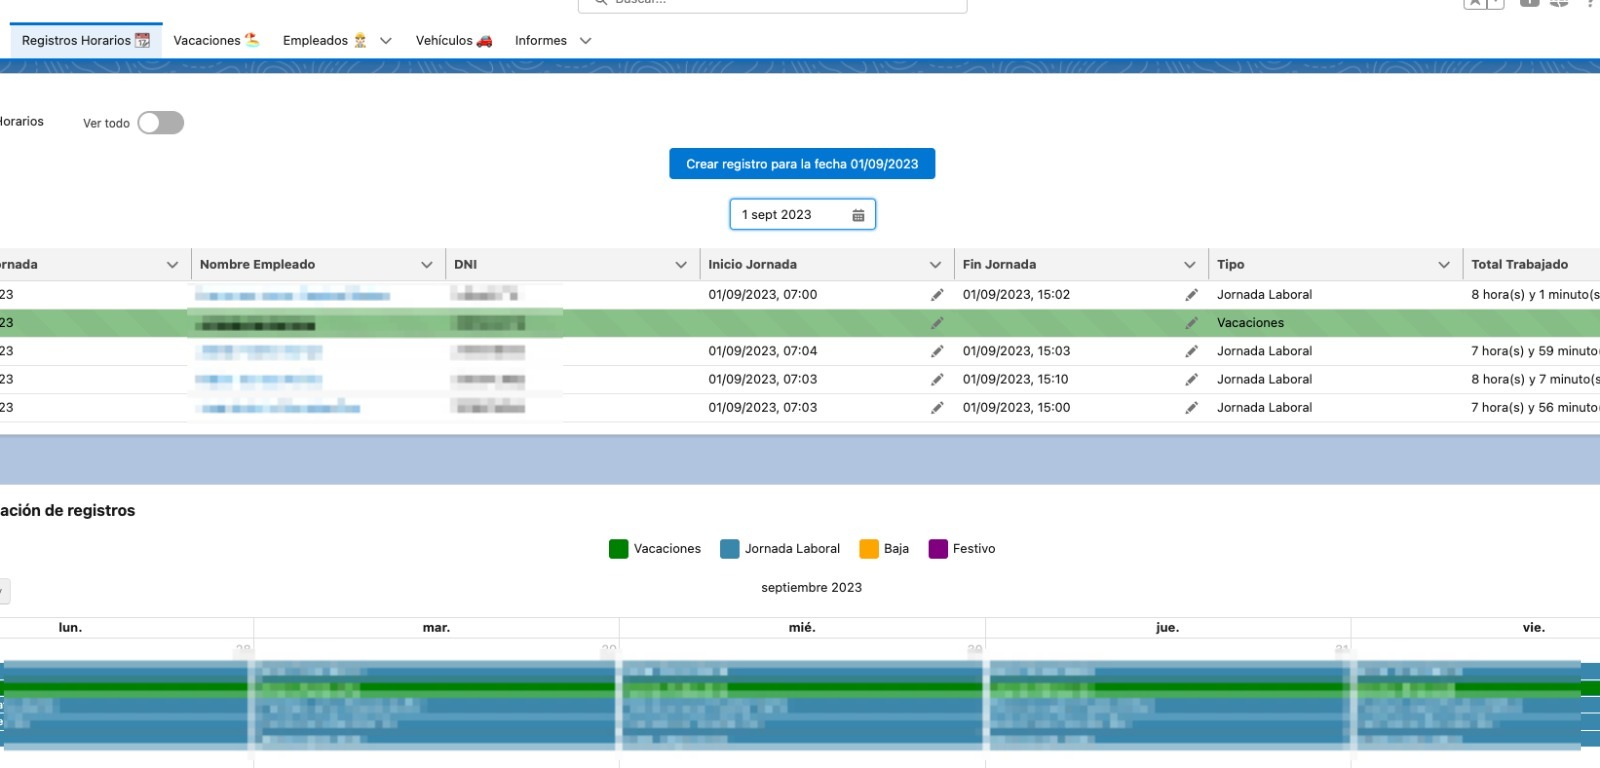1600x768 pixels.
Task: Edit Fin Jornada 01/09/2023, 15:00 pencil
Action: 1191,407
